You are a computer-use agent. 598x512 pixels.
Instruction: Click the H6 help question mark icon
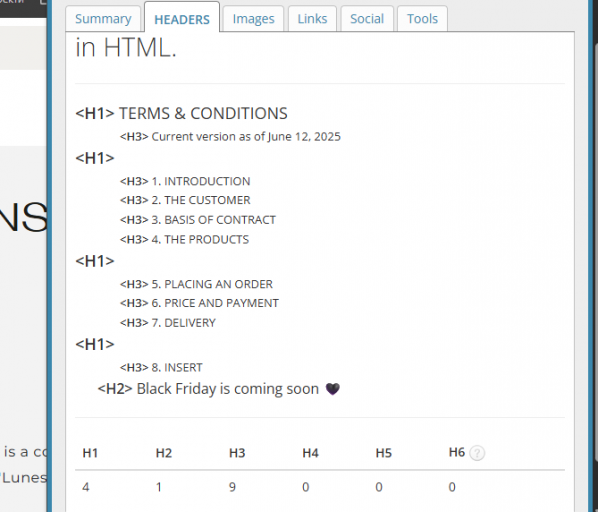point(477,453)
